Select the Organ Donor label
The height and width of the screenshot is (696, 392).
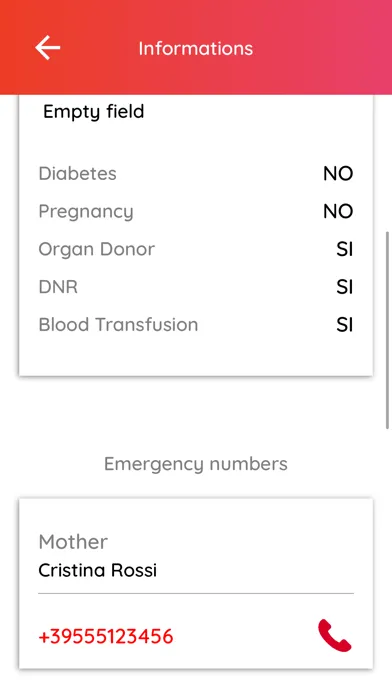[x=97, y=249]
